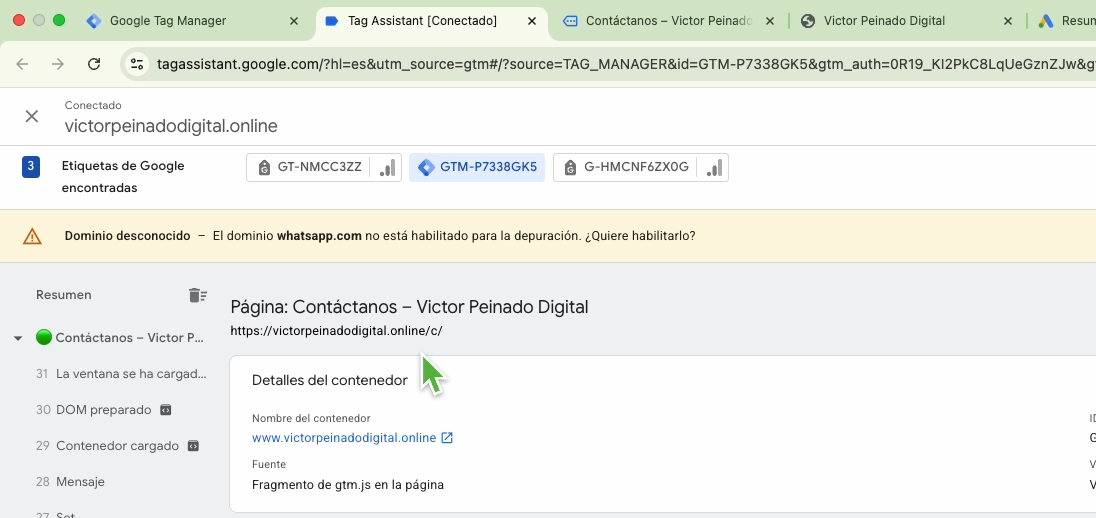This screenshot has width=1096, height=518.
Task: Go back in browser history
Action: coord(22,64)
